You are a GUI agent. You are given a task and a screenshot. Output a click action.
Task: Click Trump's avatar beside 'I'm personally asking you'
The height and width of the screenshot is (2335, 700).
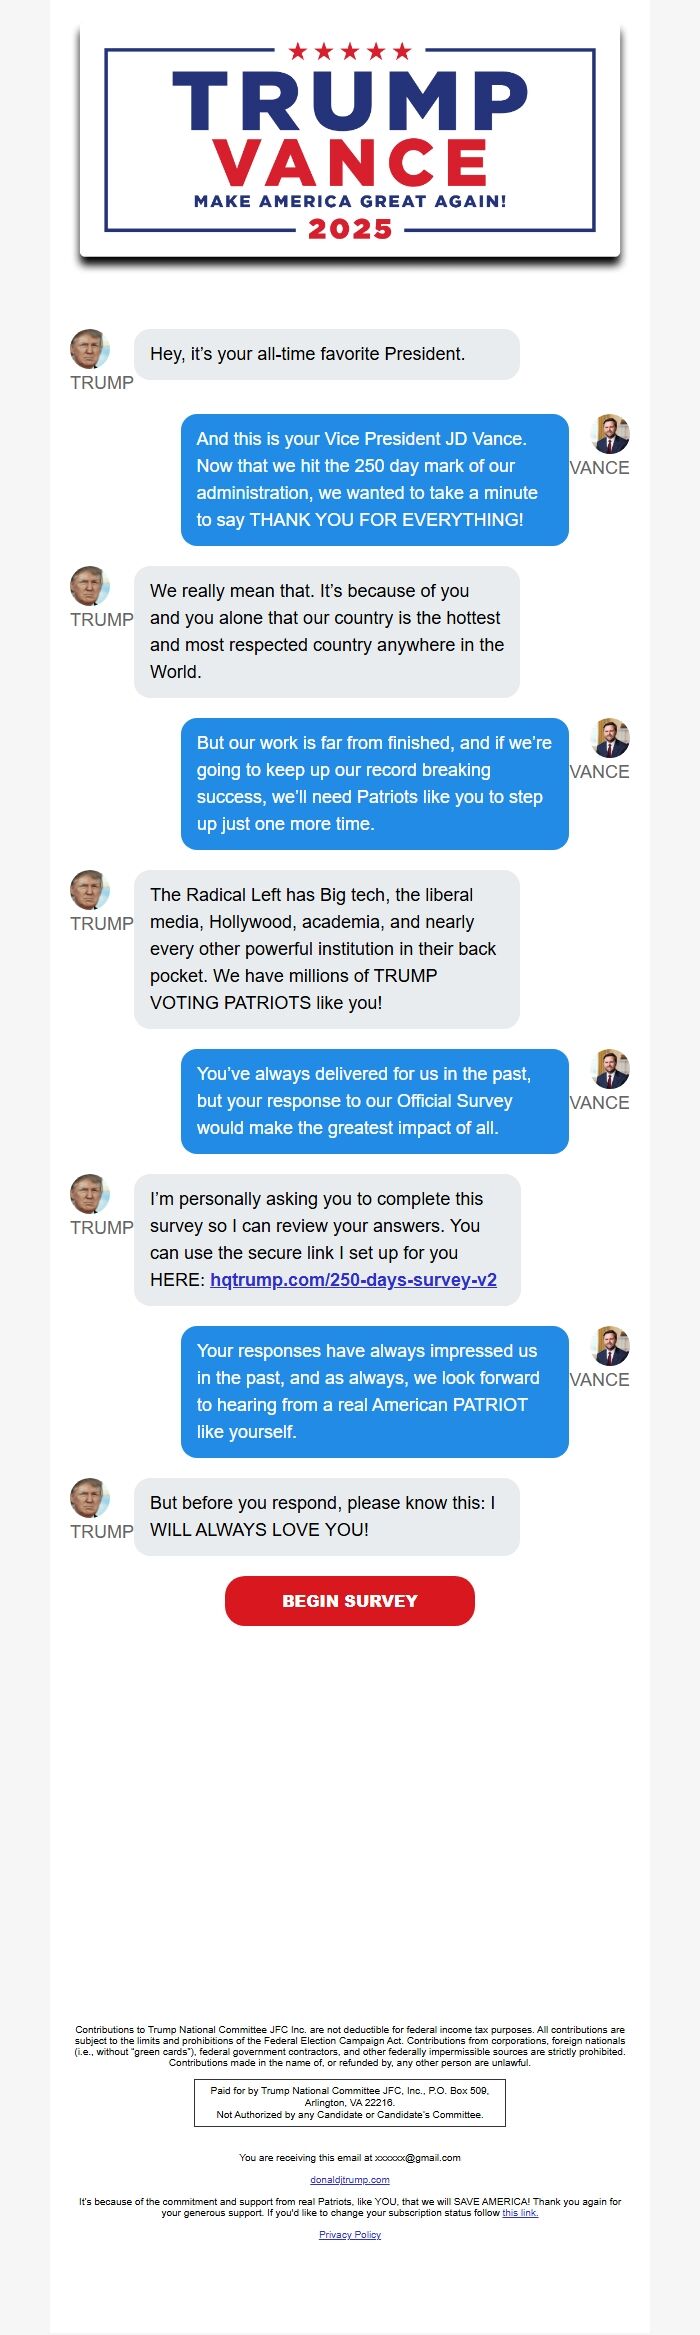89,1194
